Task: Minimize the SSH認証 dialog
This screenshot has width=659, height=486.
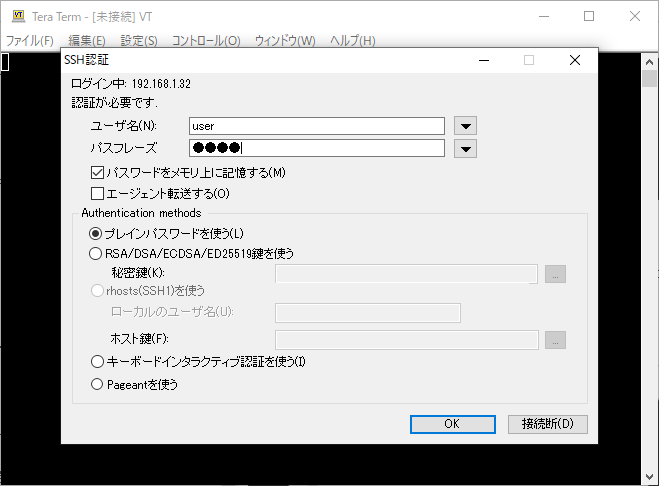Action: [x=484, y=60]
